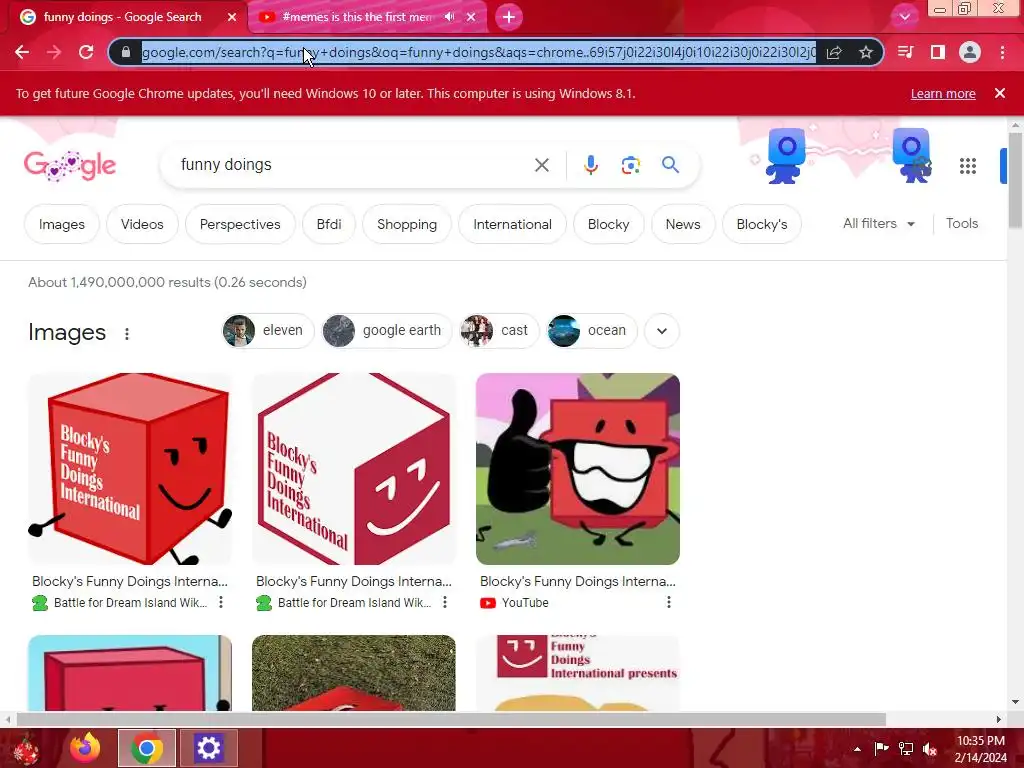Open the muted volume tray icon

(x=930, y=749)
